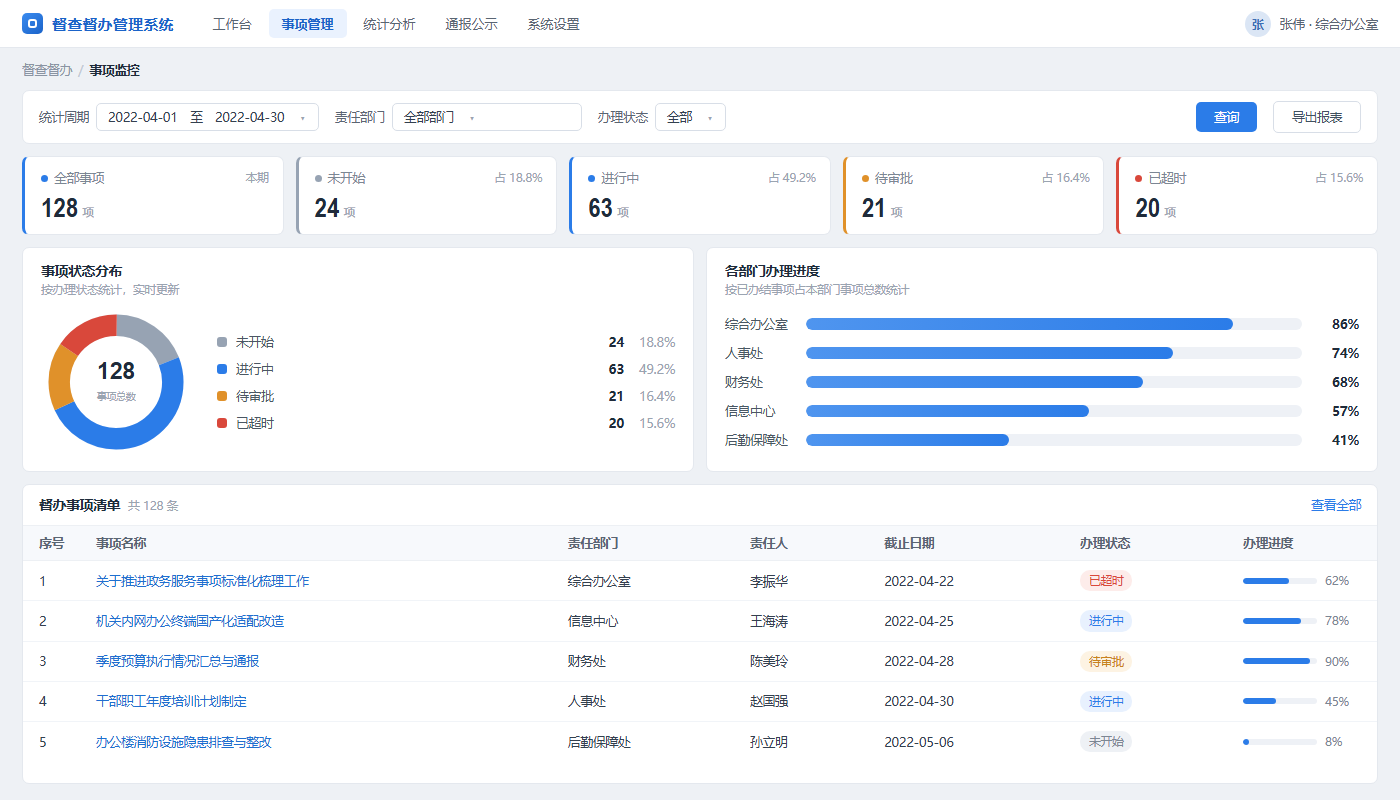
Task: Open the 统计周期 date range dropdown arrow
Action: coord(303,118)
